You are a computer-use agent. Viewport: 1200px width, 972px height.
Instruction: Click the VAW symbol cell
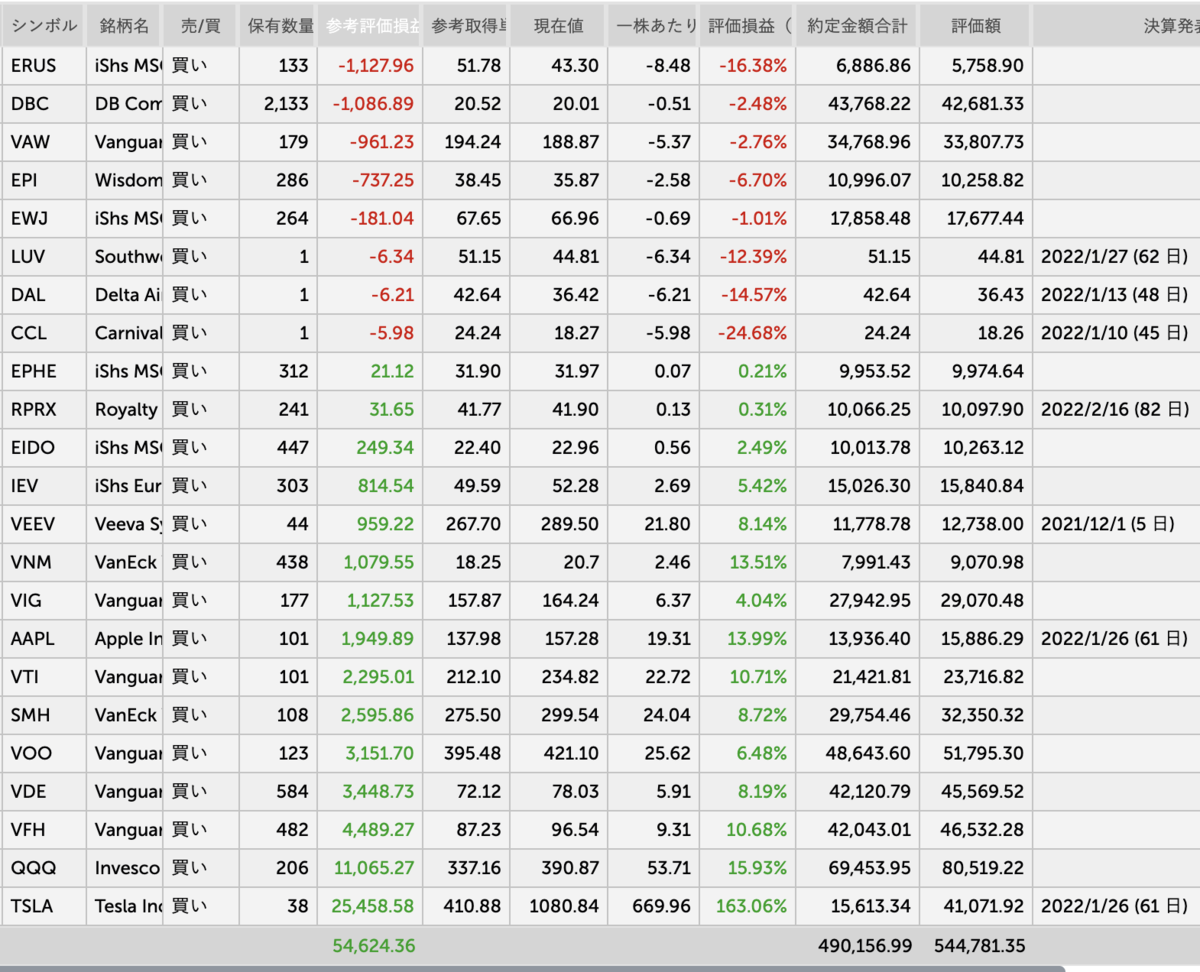pos(43,142)
